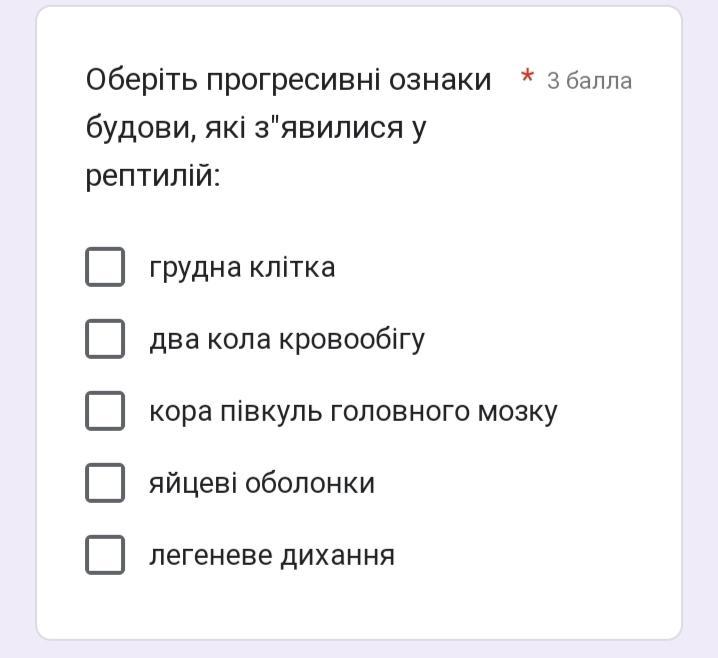Image resolution: width=718 pixels, height=658 pixels.
Task: Toggle the 'легеневе дихання' checkbox
Action: [x=105, y=555]
